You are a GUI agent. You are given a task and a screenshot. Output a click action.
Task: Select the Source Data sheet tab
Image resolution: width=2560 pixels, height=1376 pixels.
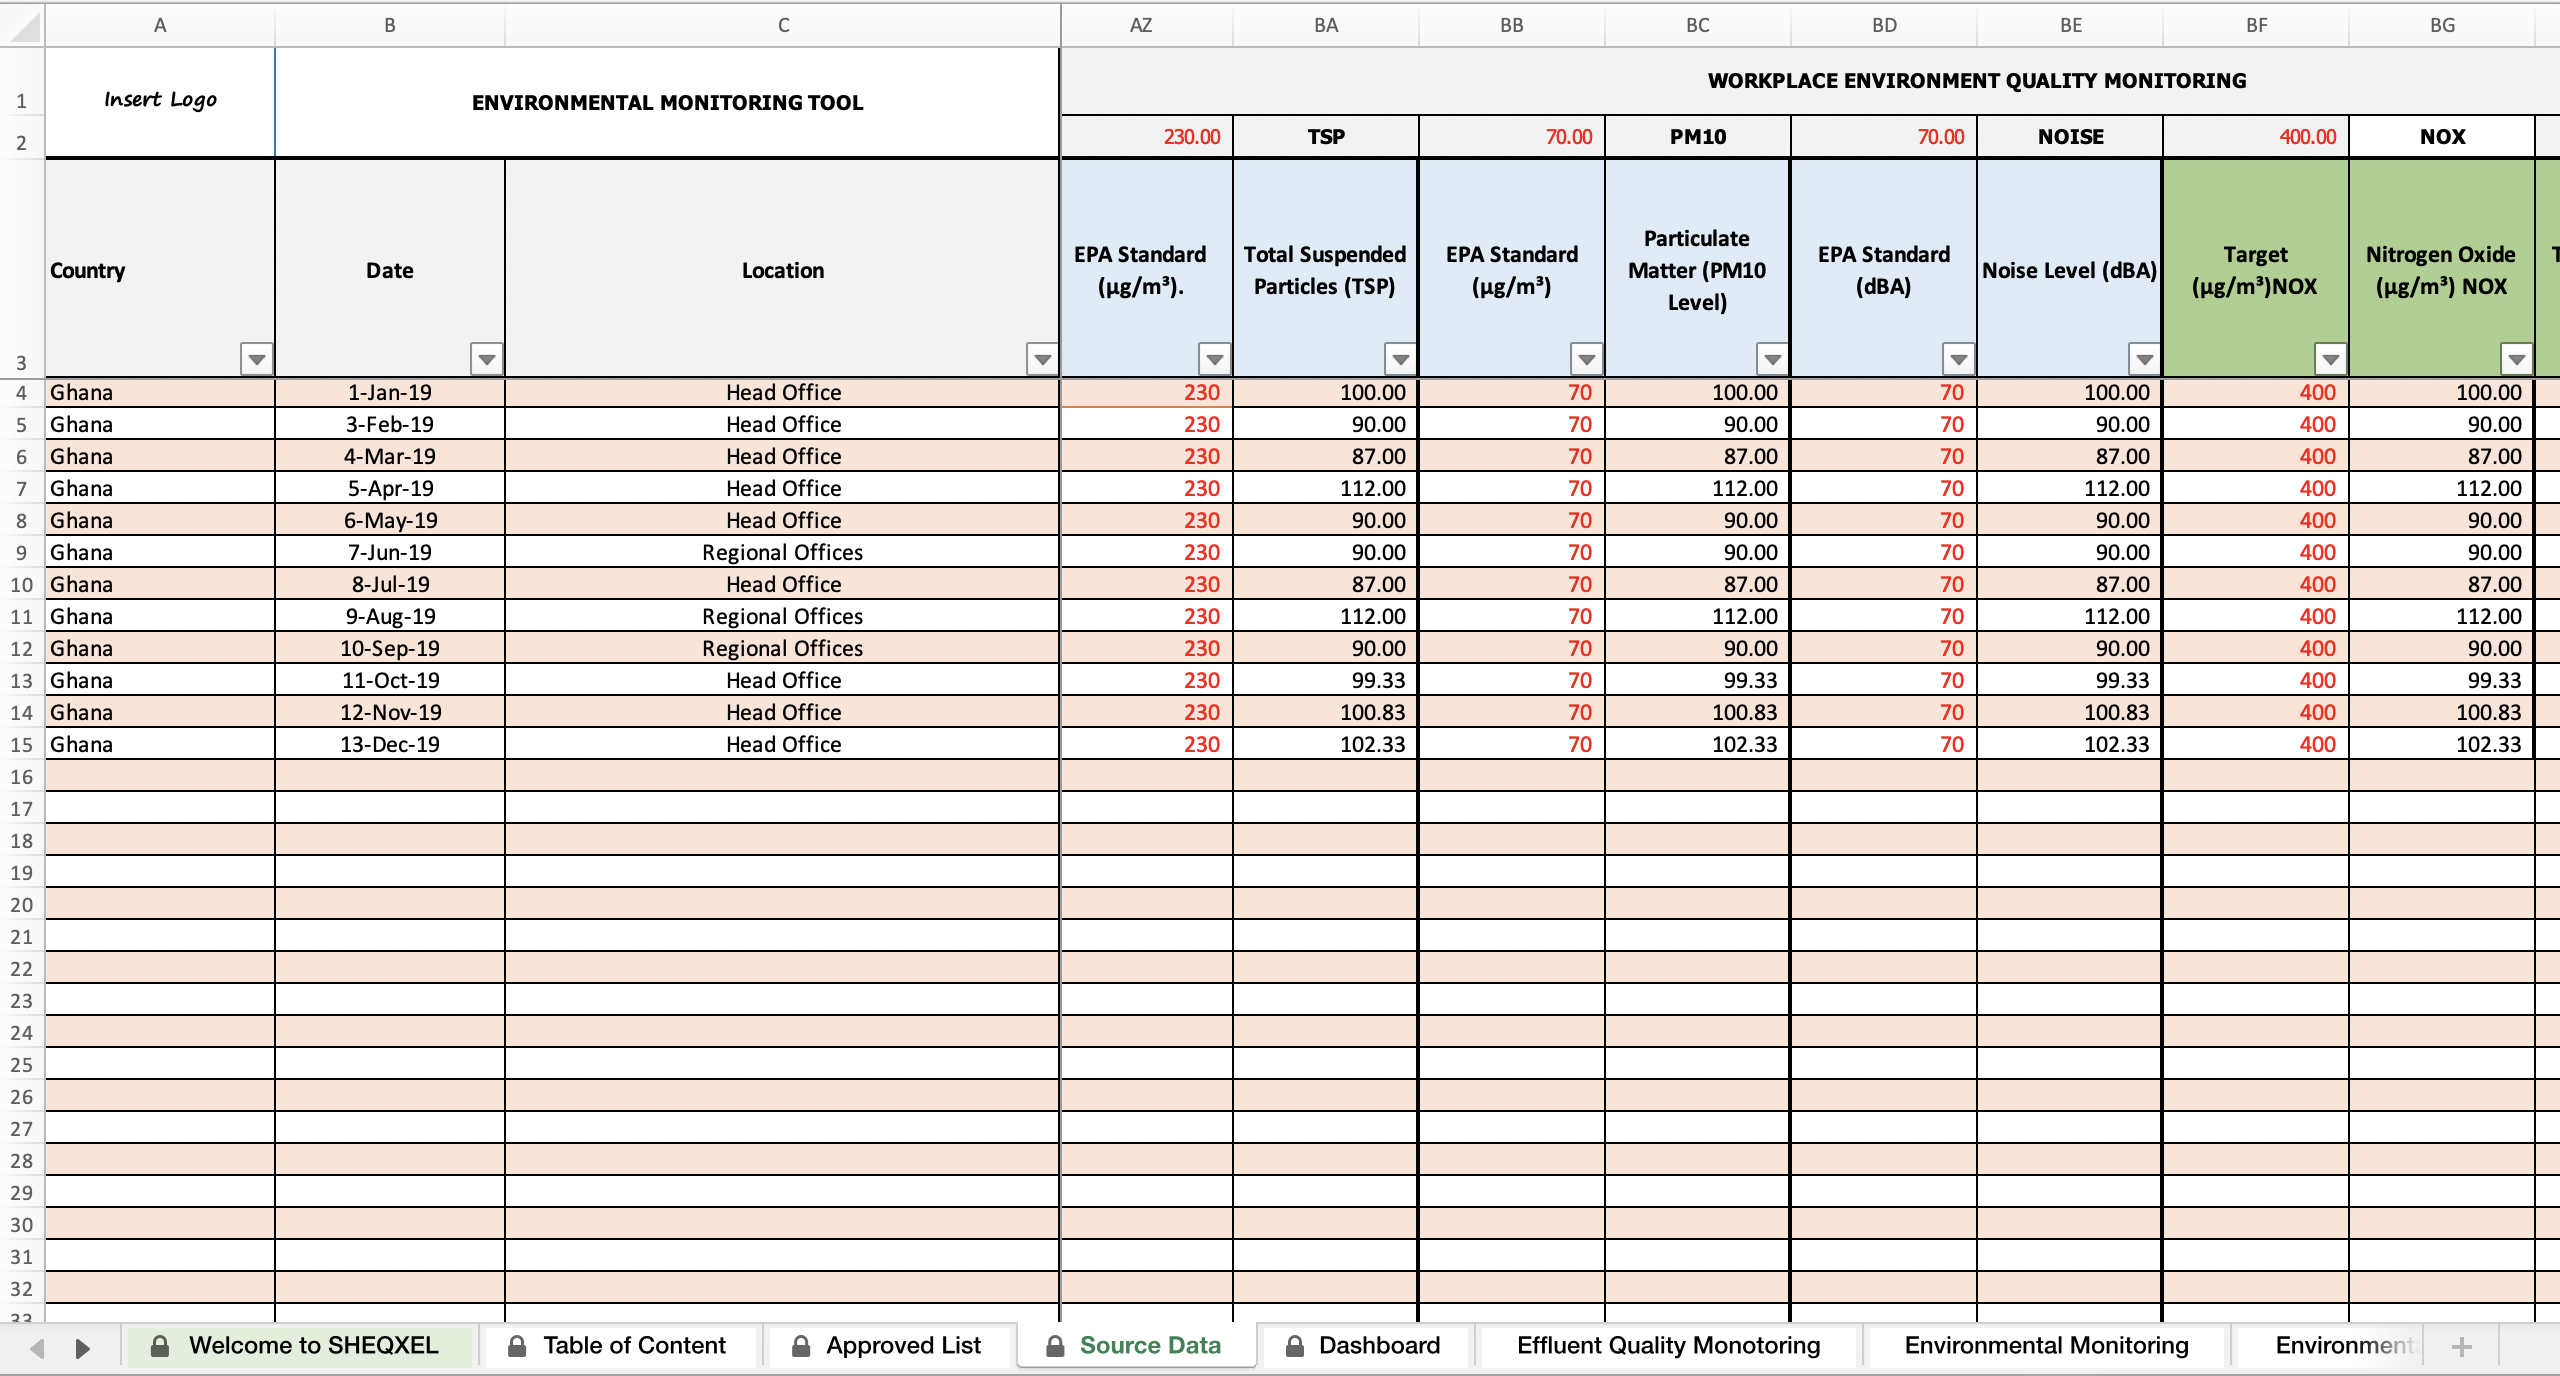[1136, 1346]
